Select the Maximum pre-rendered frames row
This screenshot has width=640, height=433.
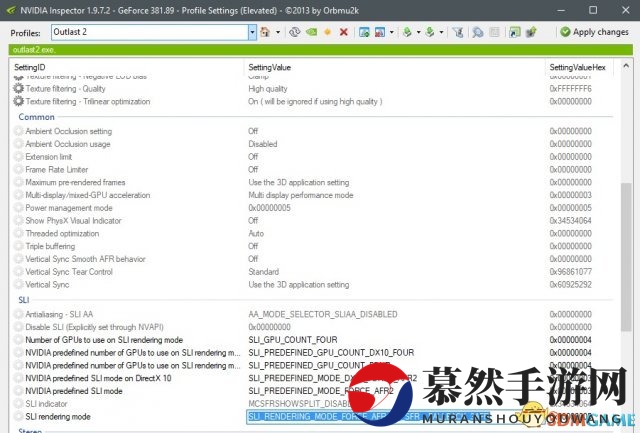(312, 182)
